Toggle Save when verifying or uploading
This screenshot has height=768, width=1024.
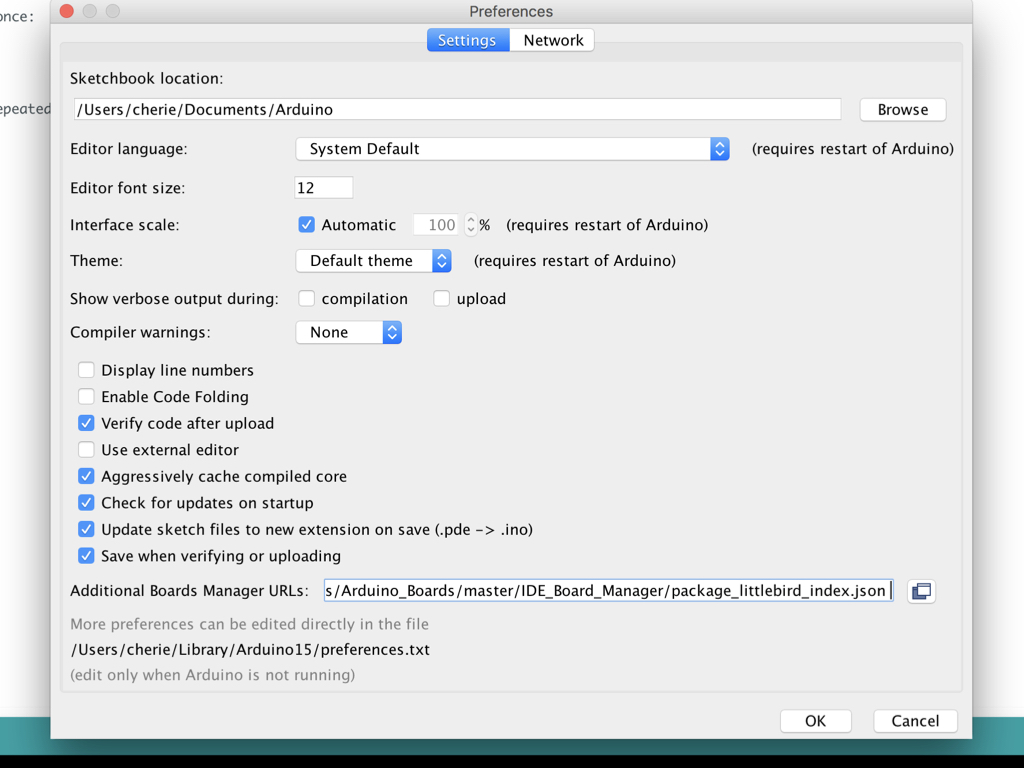click(x=86, y=556)
